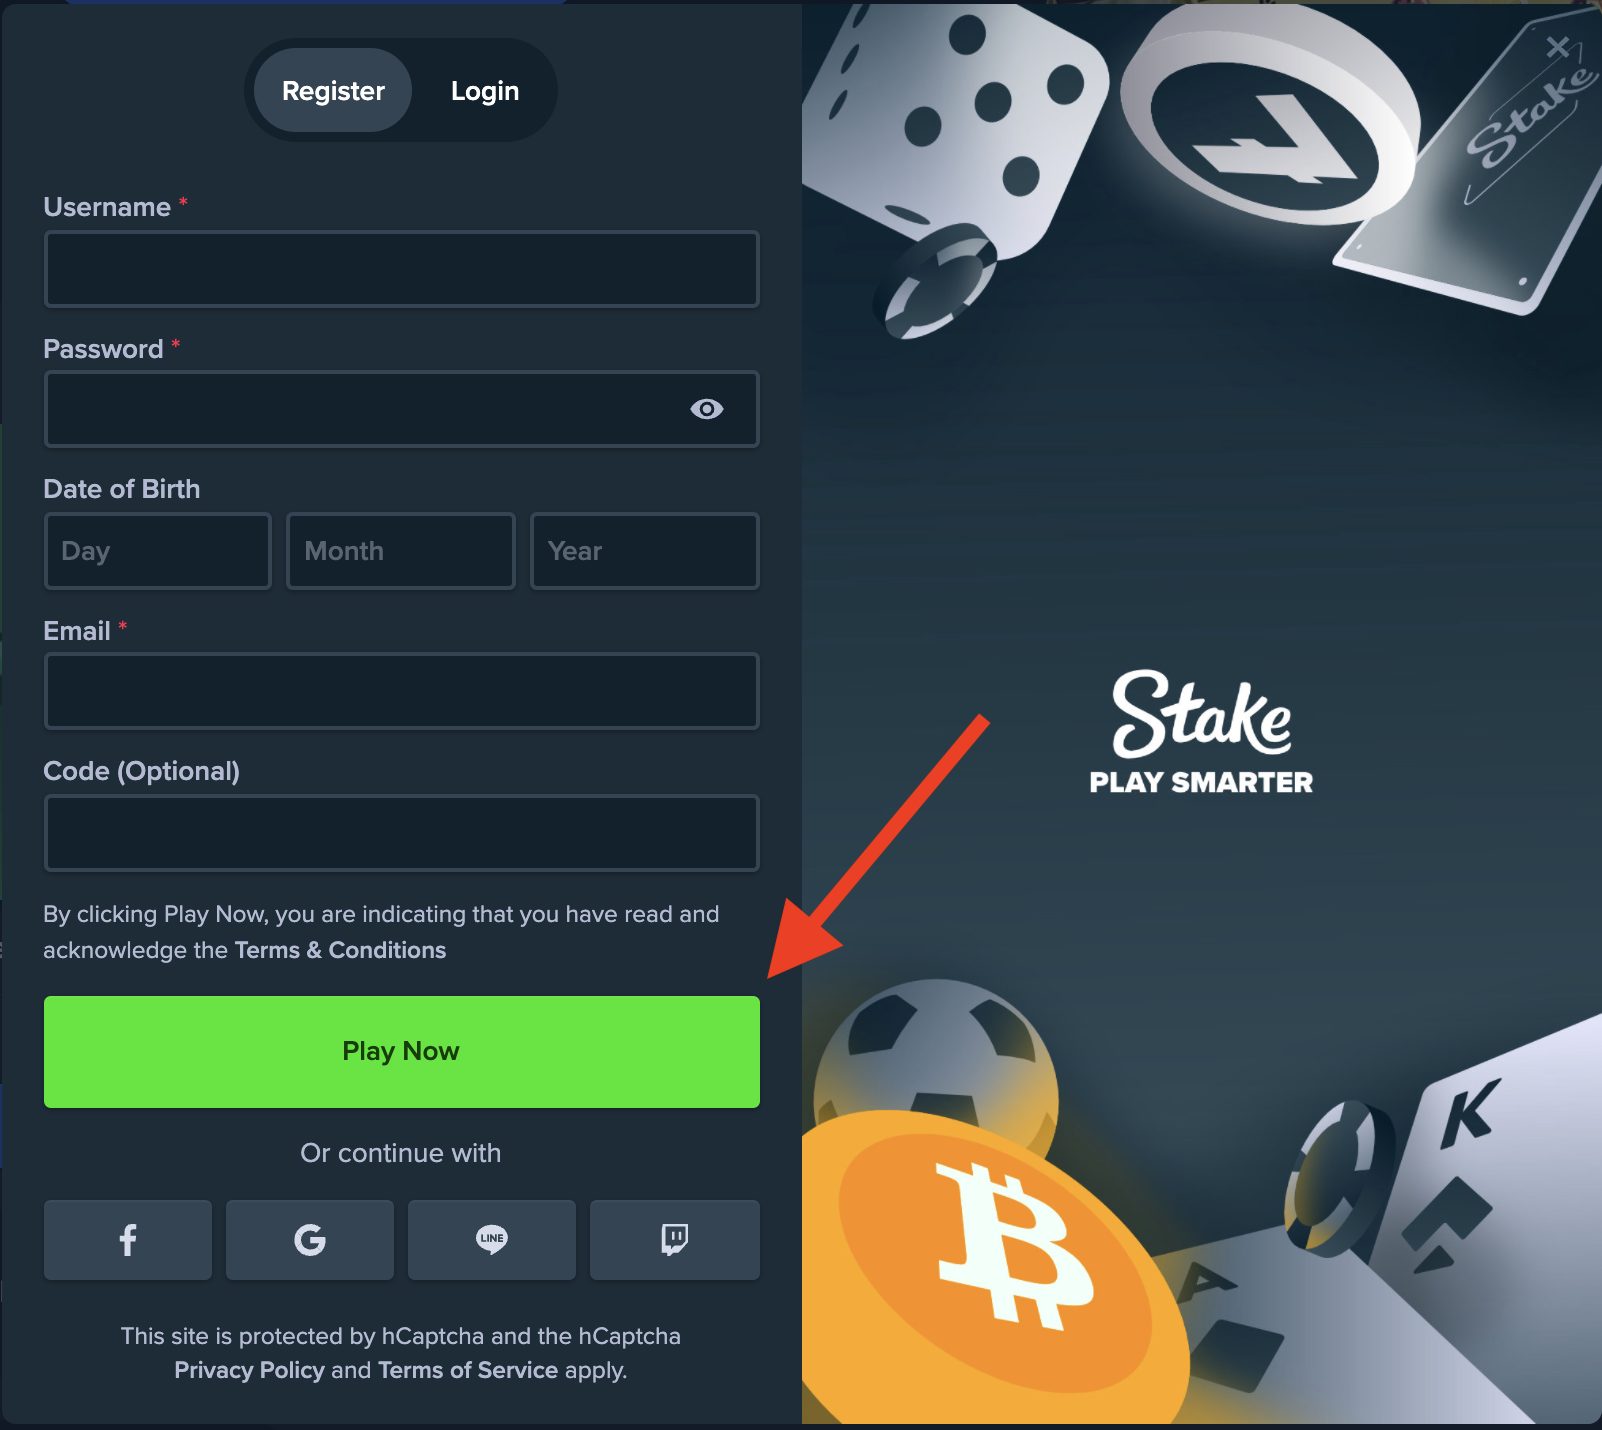Image resolution: width=1602 pixels, height=1430 pixels.
Task: Open the hCaptcha Terms of Service link
Action: [468, 1370]
